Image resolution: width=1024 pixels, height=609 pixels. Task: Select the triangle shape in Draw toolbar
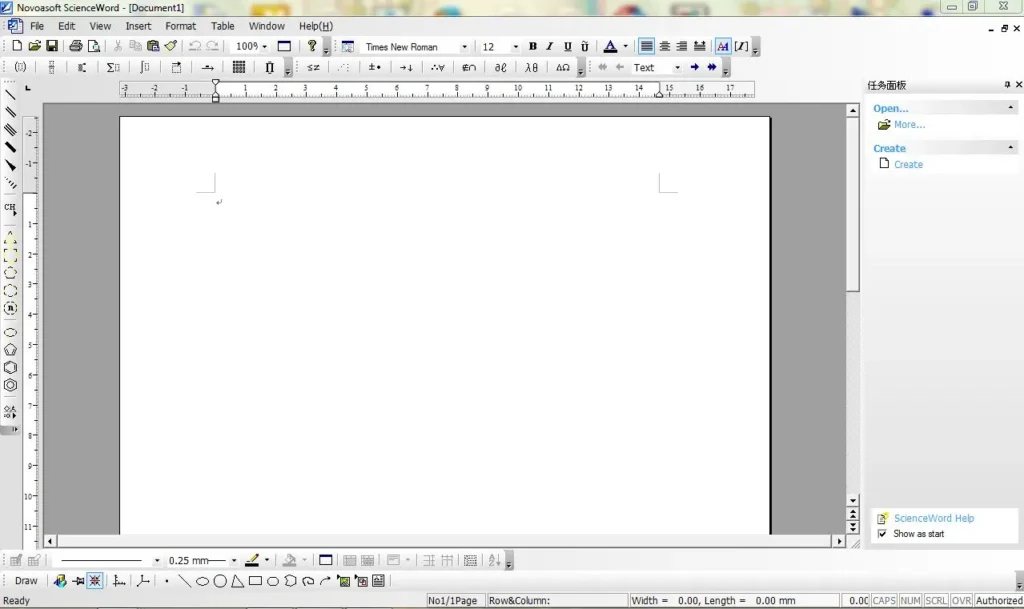(x=237, y=581)
